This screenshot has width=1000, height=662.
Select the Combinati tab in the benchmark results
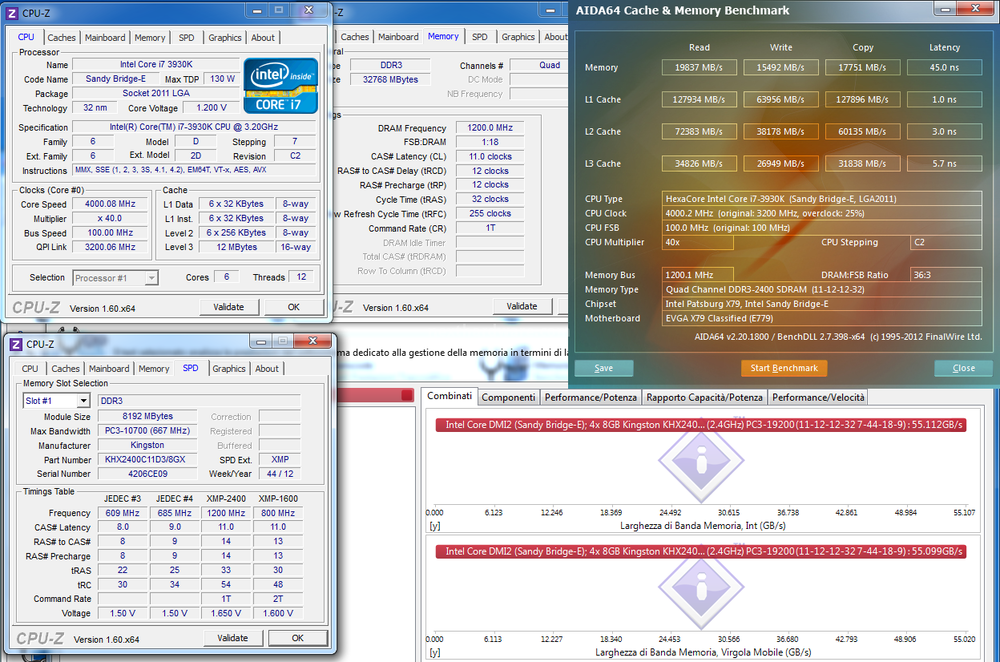(450, 396)
